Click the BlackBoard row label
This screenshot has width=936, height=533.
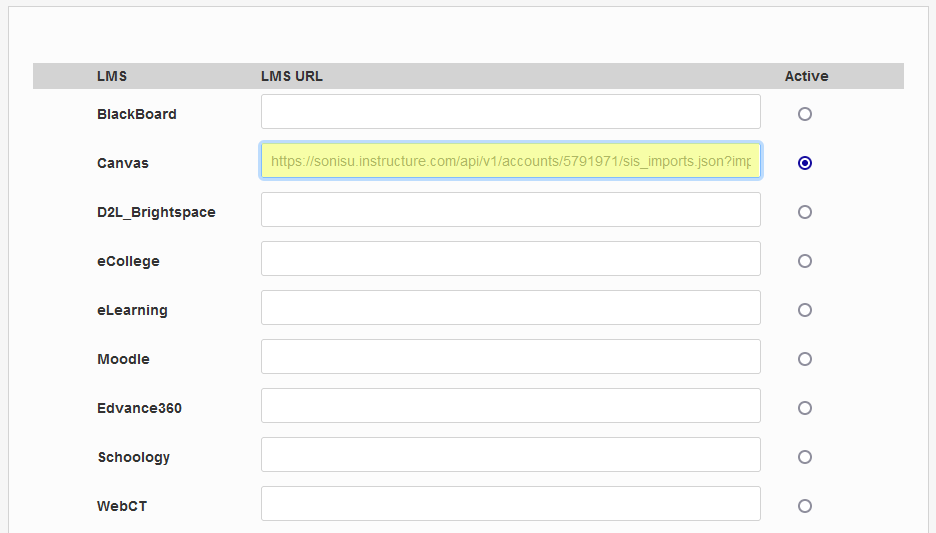click(137, 114)
